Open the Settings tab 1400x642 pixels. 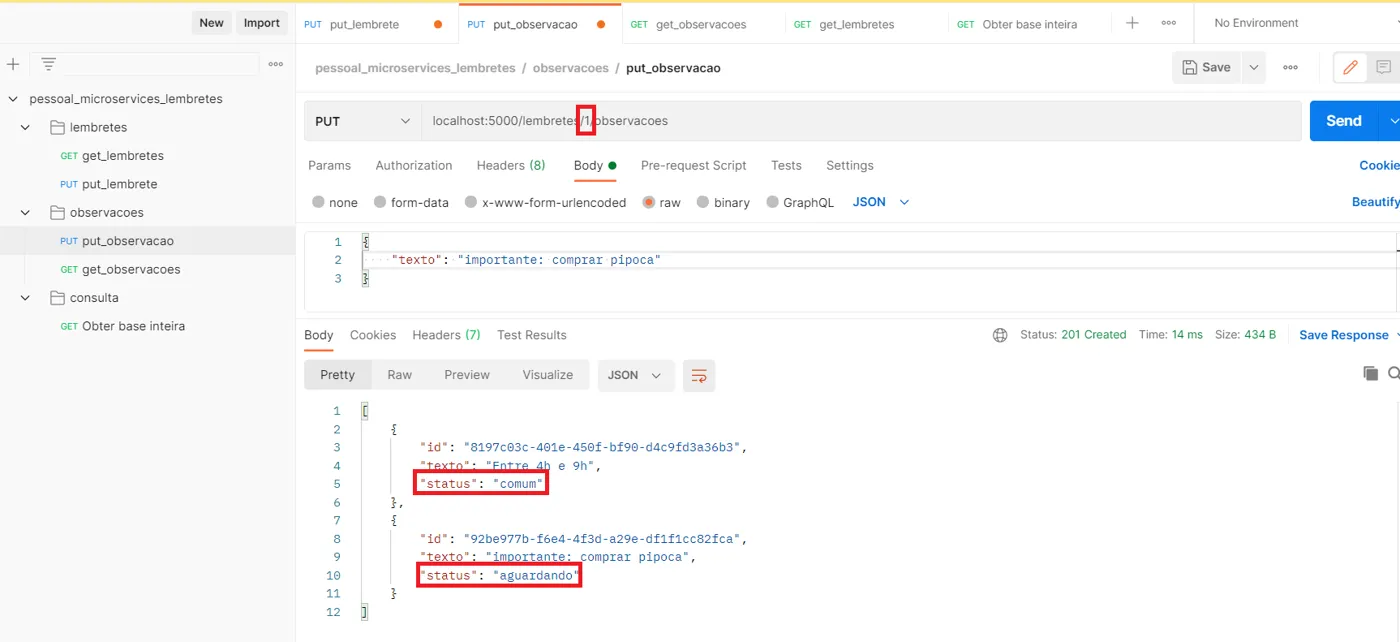[x=850, y=165]
